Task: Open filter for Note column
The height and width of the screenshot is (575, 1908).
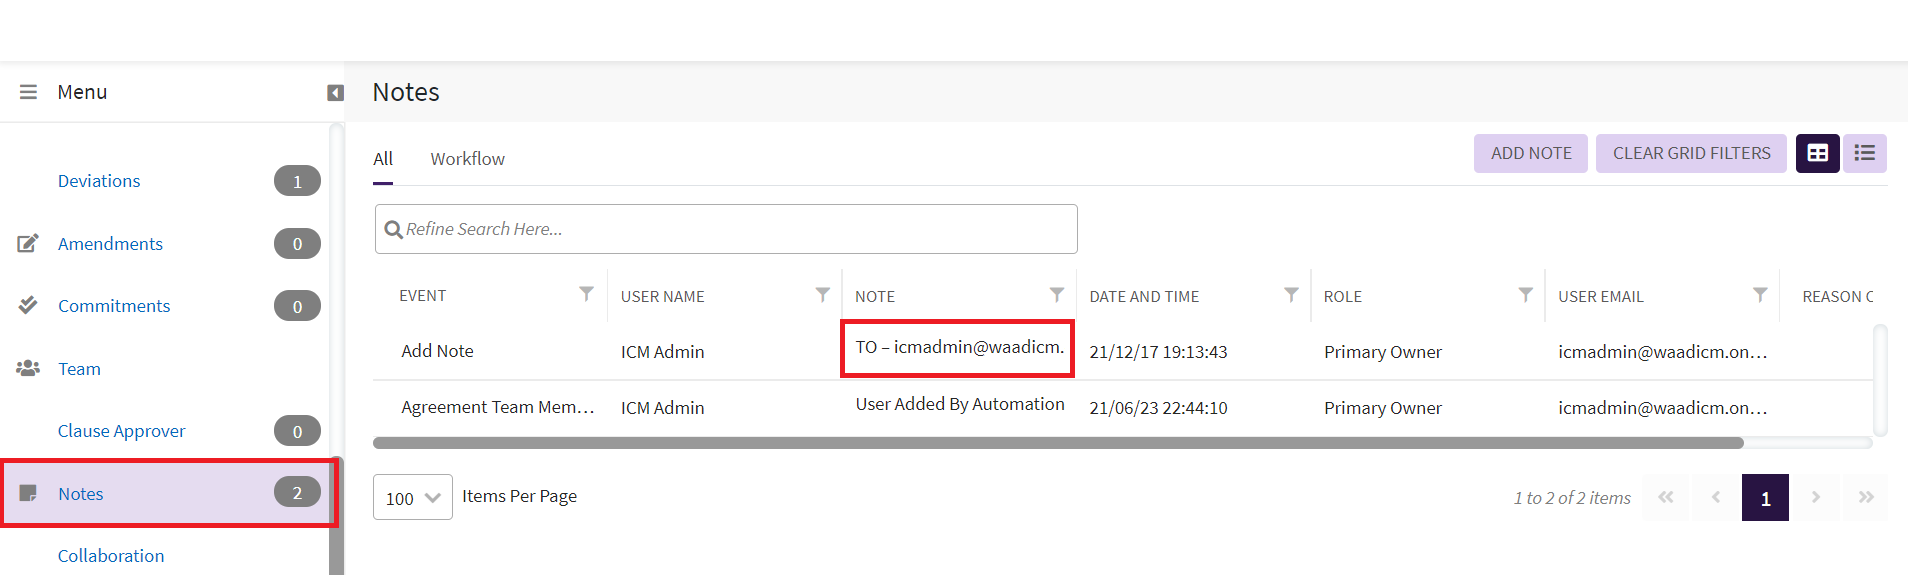Action: click(1056, 295)
